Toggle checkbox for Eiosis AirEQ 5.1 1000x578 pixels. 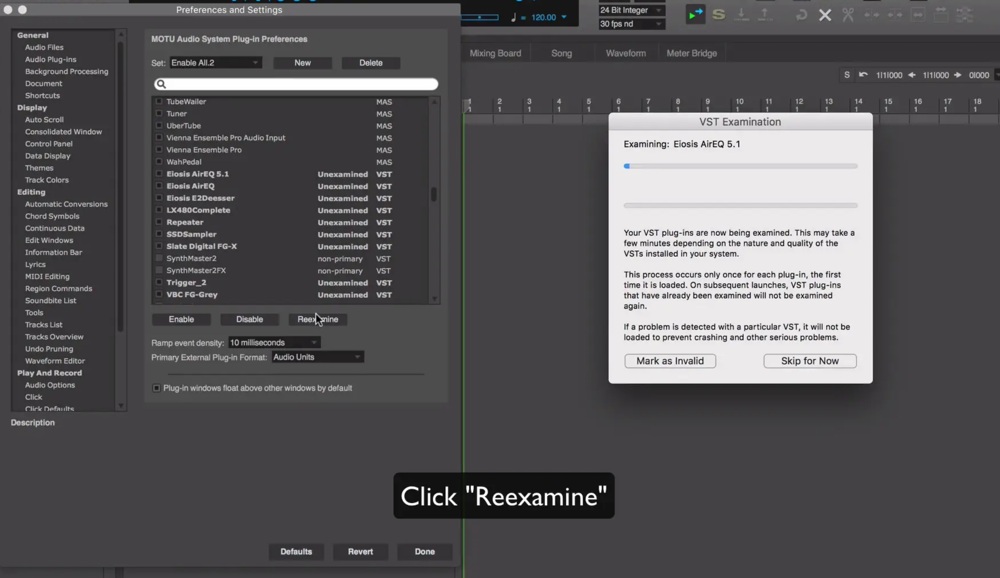(x=159, y=174)
